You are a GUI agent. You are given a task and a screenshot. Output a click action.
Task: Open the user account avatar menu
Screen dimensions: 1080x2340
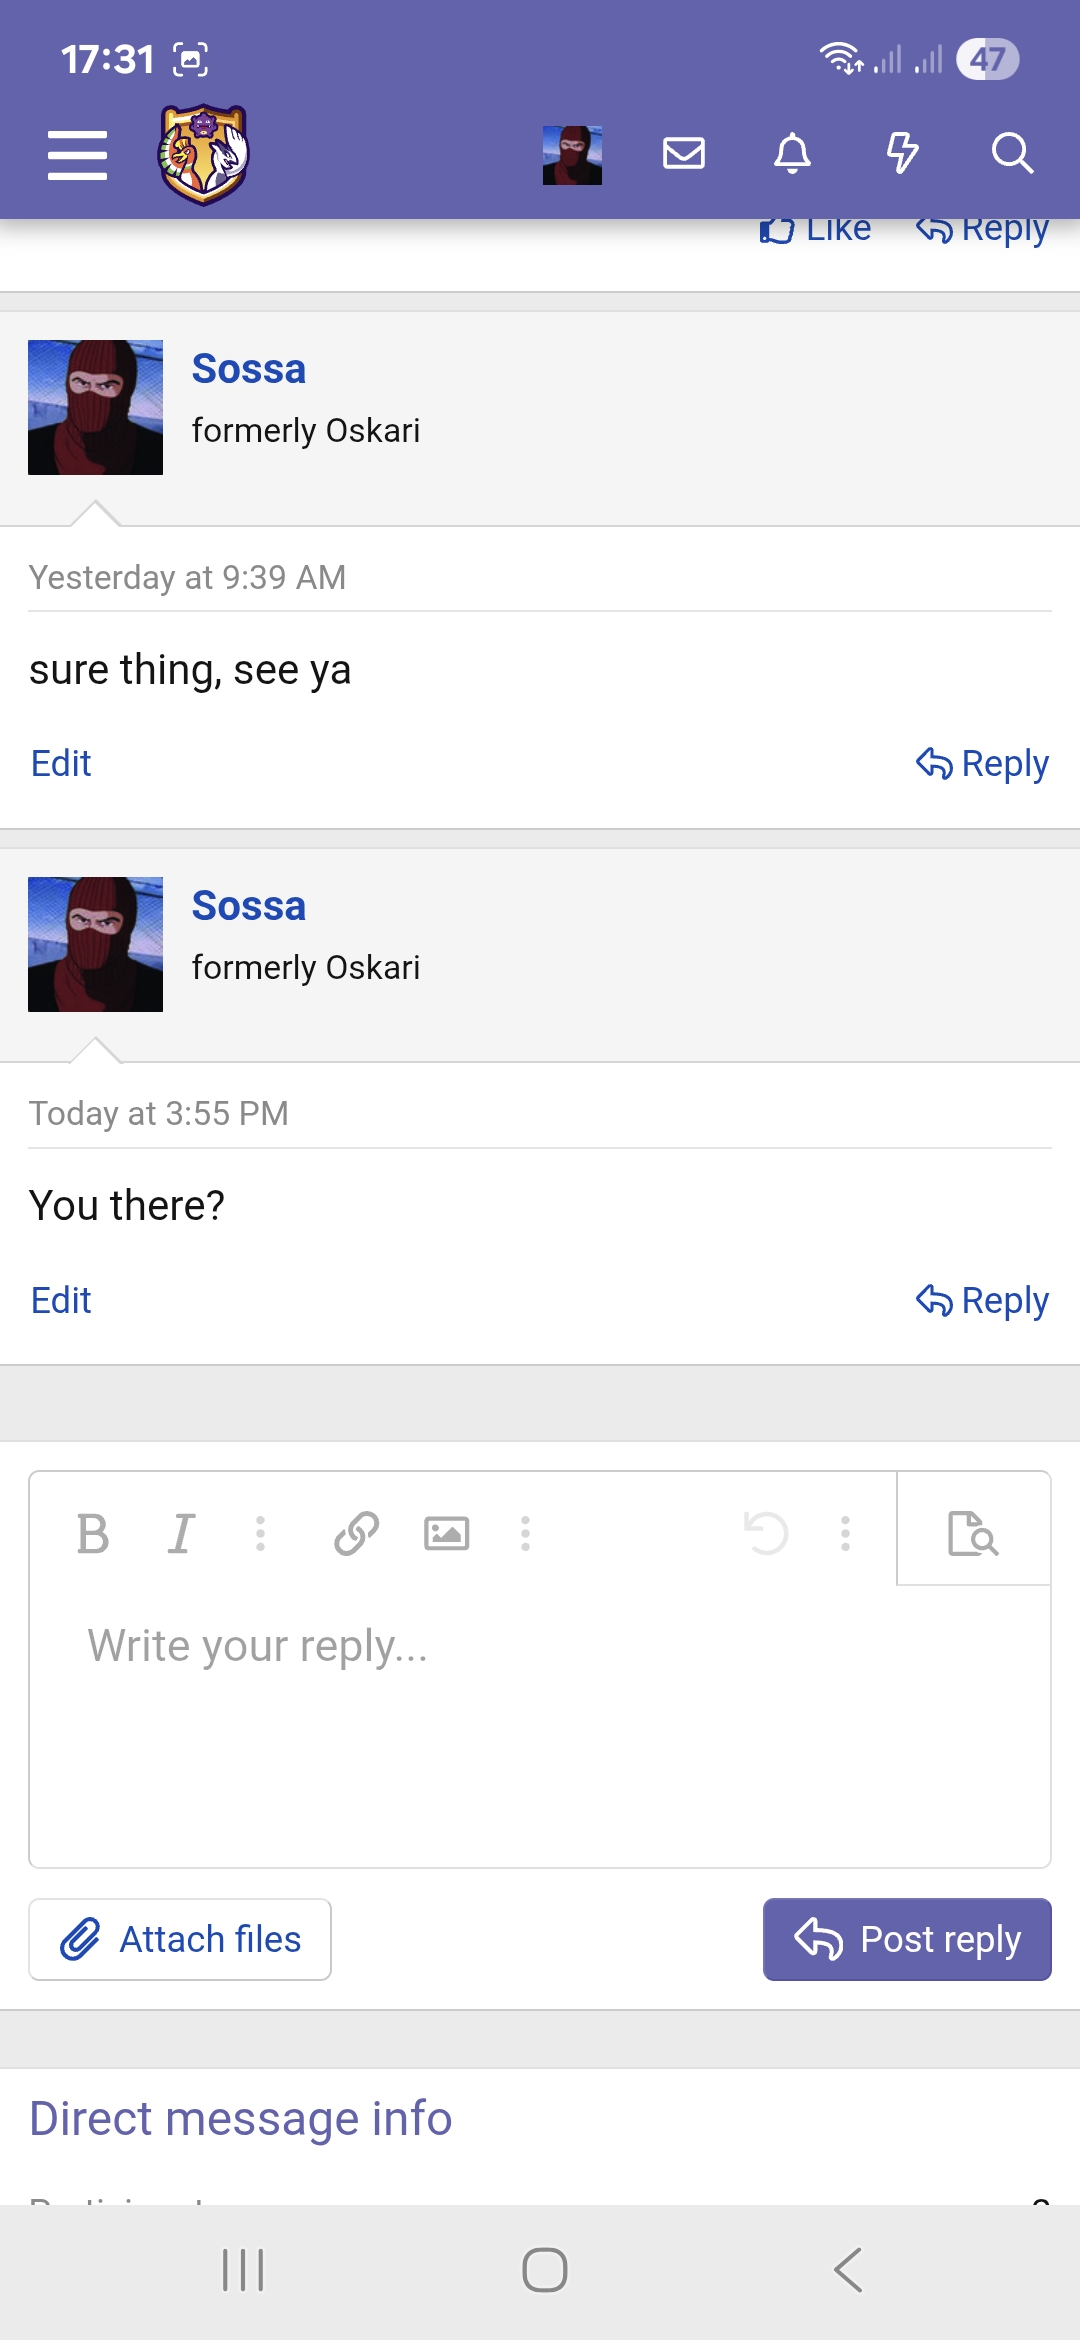[x=572, y=155]
